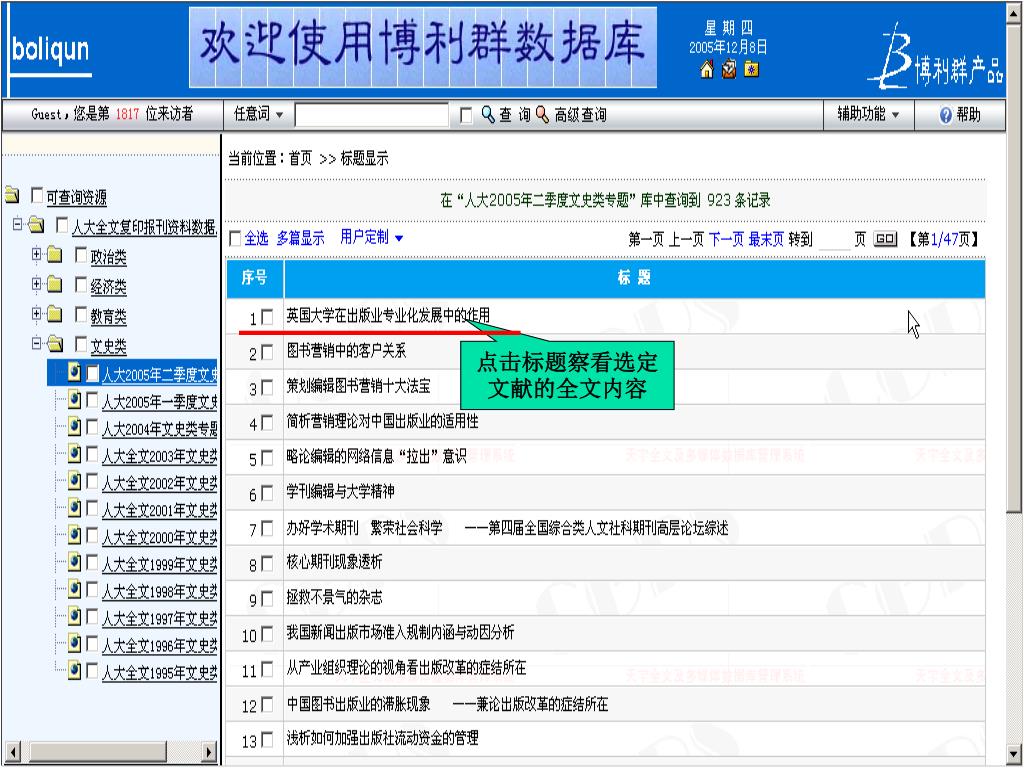Click the database icon of 人大全文1995年文史
Screen dimensions: 1024x768
pos(74,670)
